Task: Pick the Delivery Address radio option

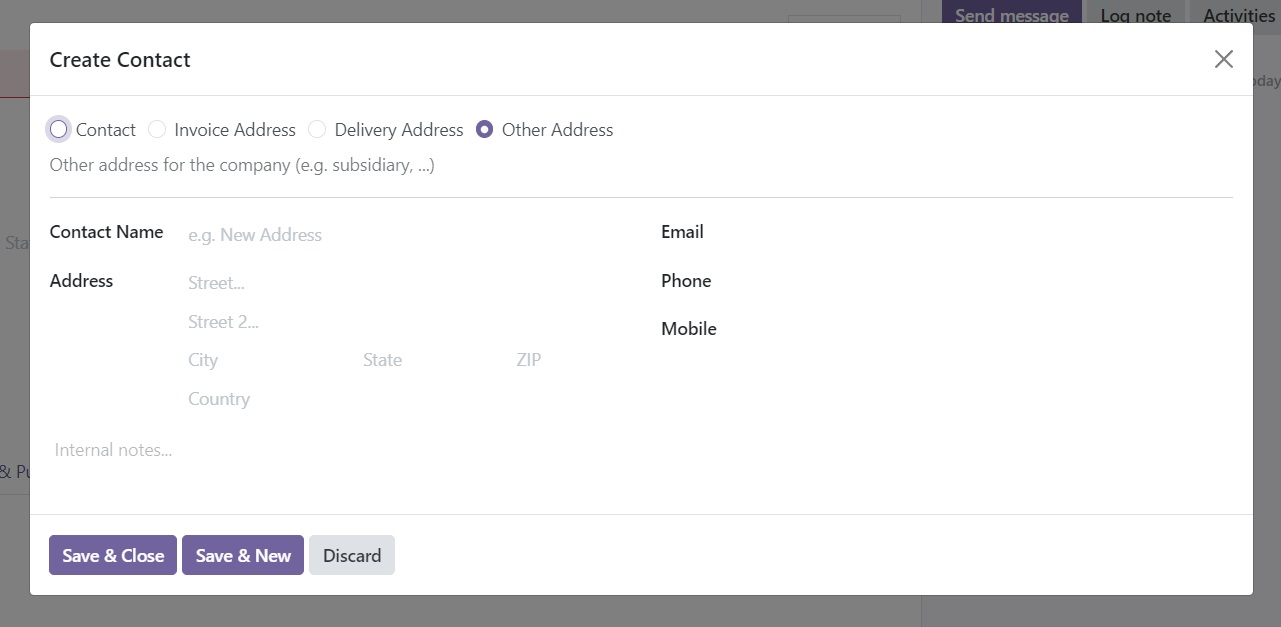Action: [317, 129]
